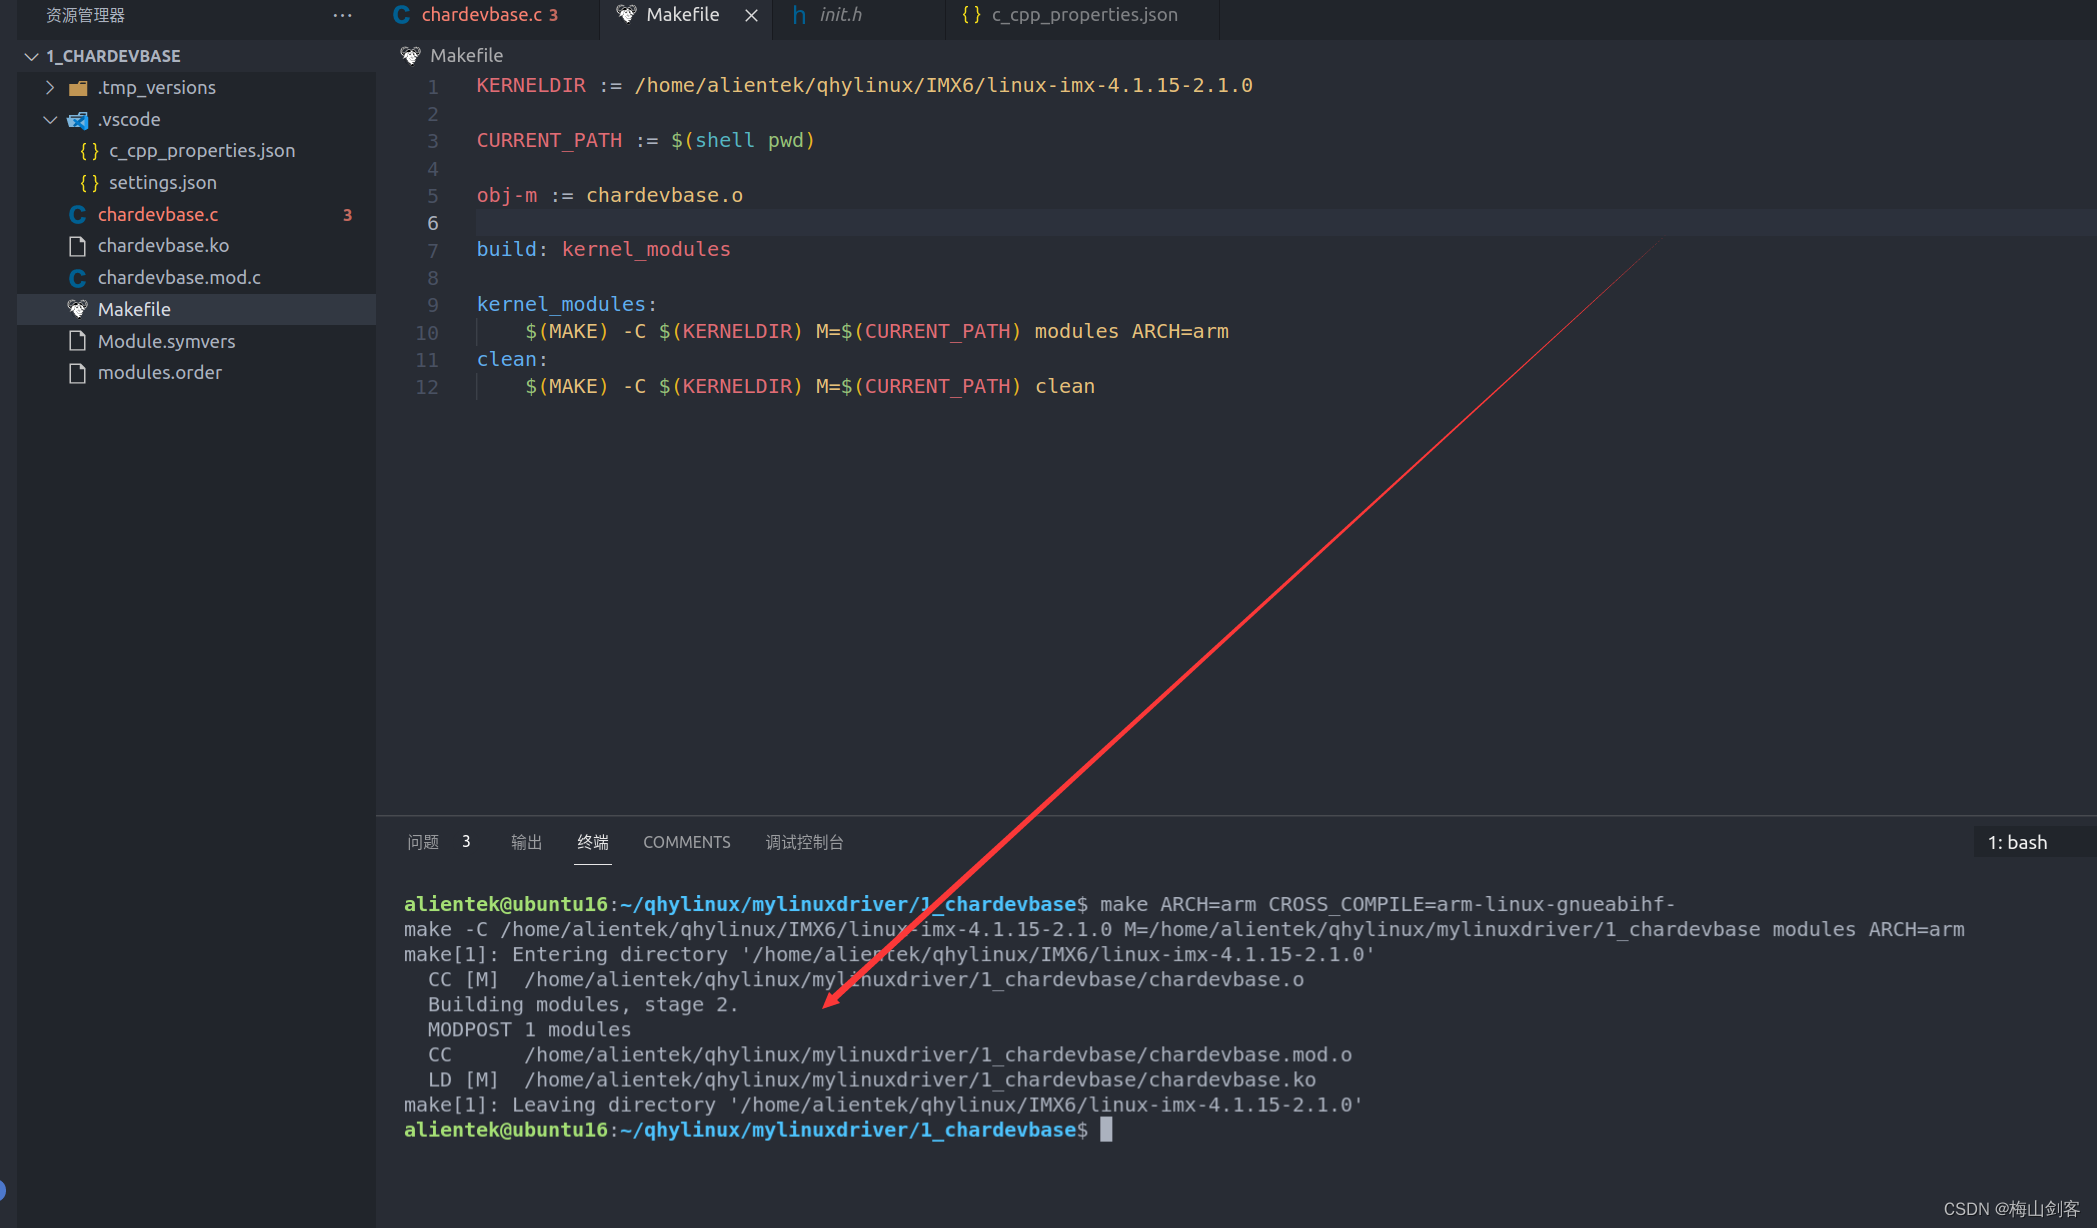Click 'ARCH=arm' at end of line 10
This screenshot has width=2097, height=1228.
click(1180, 331)
